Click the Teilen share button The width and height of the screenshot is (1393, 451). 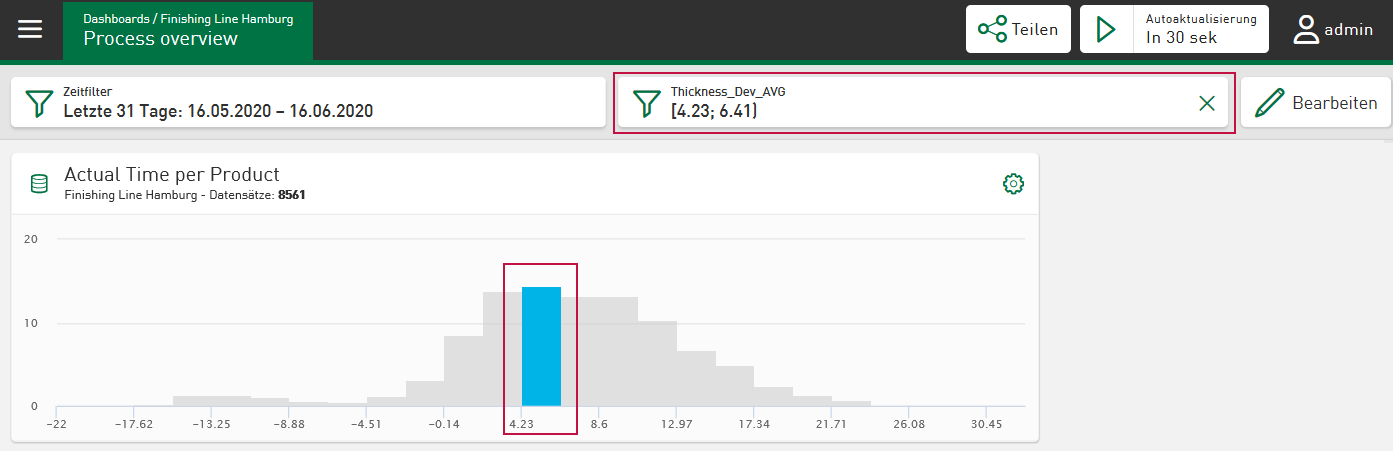pos(1018,29)
